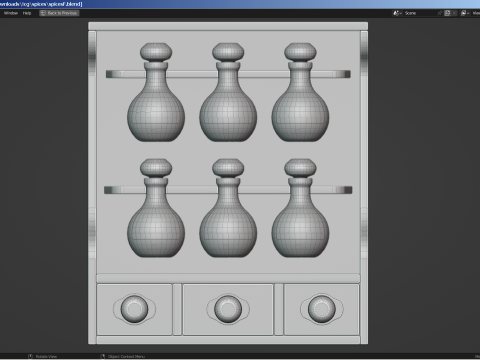Select the upper rail bar object
The image size is (480, 360).
point(193,74)
